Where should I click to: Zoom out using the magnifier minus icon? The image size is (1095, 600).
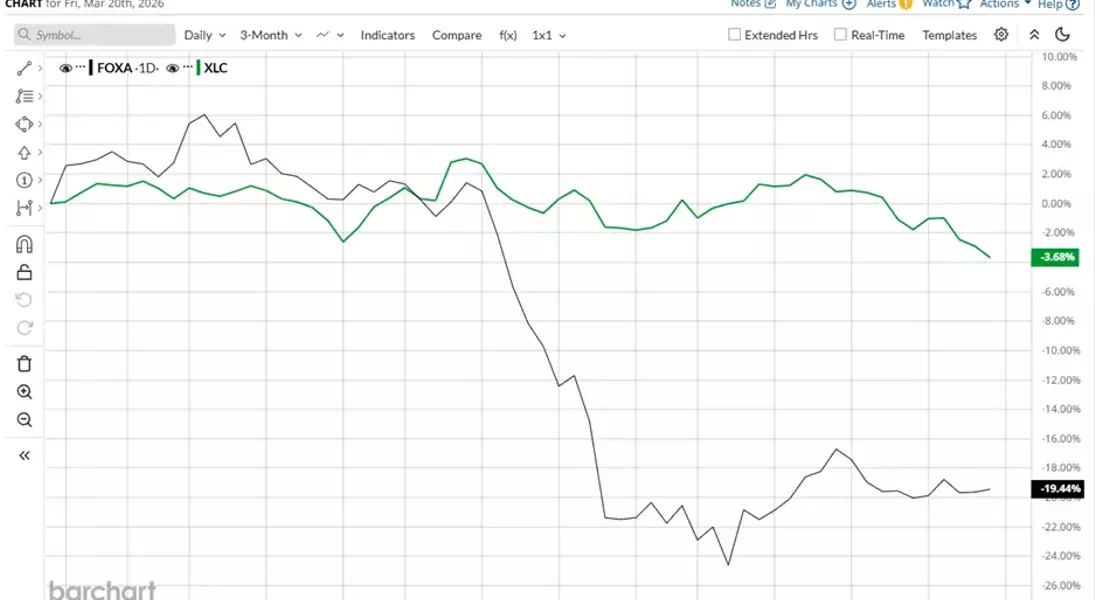[25, 420]
